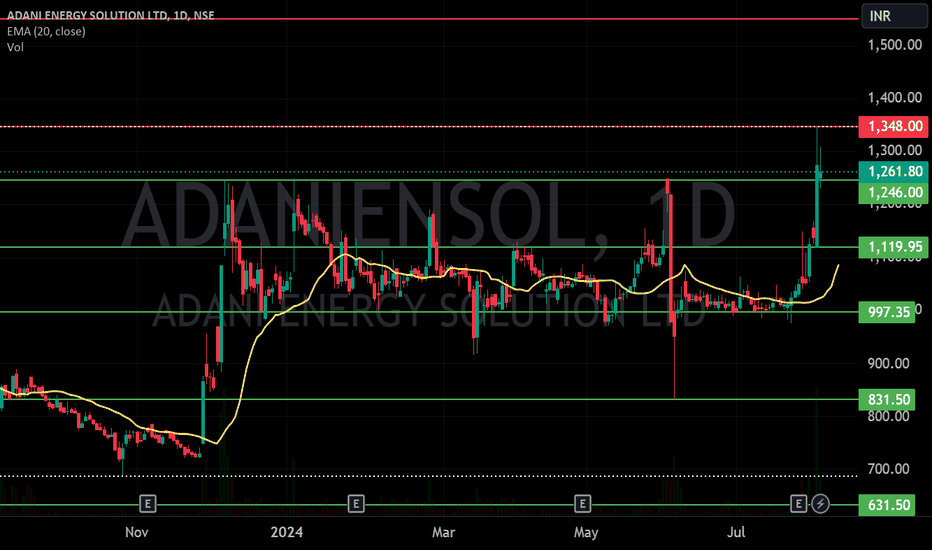Open the earnings E marker near 2024 label
Screen dimensions: 932x550
[x=355, y=504]
